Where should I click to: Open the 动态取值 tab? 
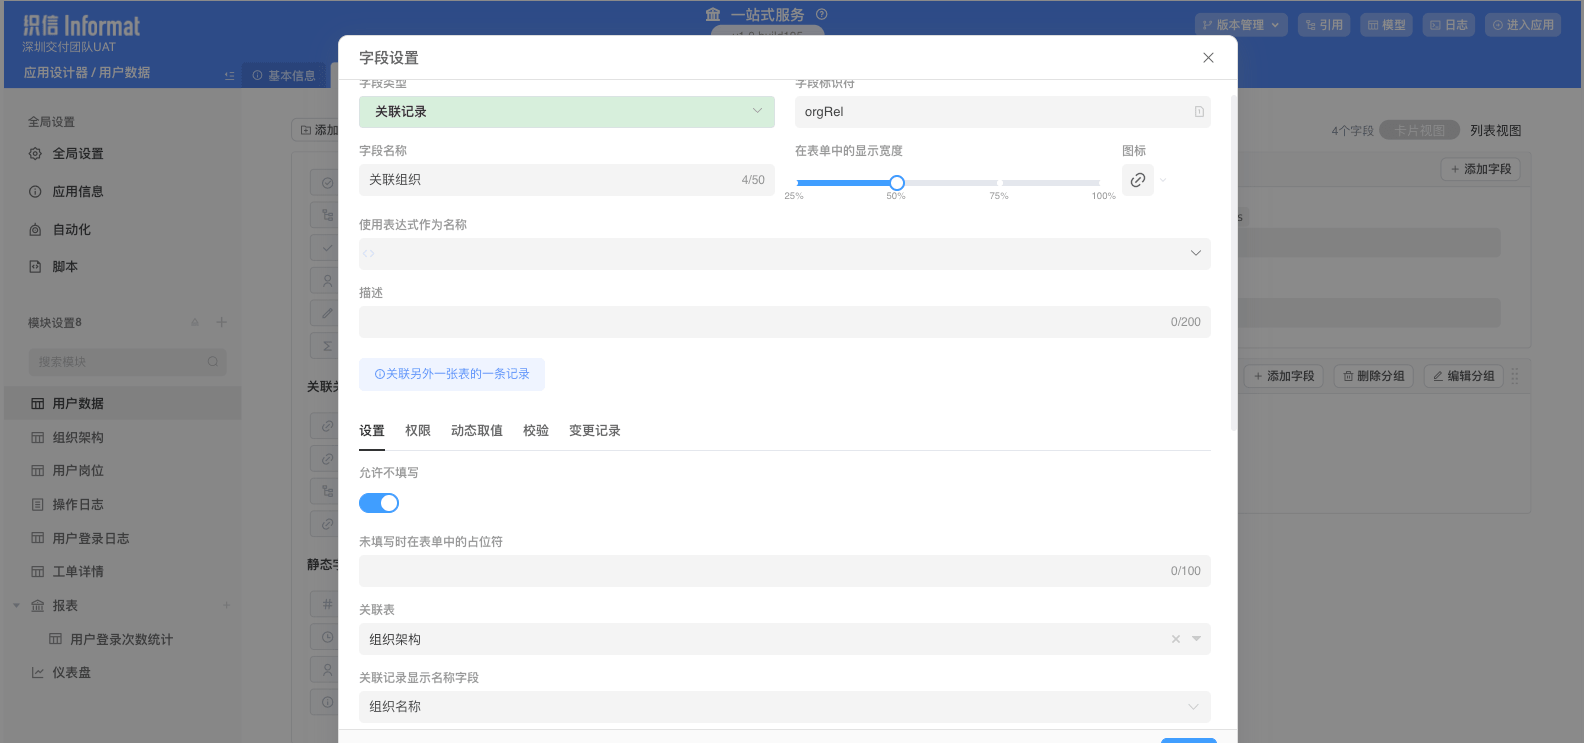[477, 431]
